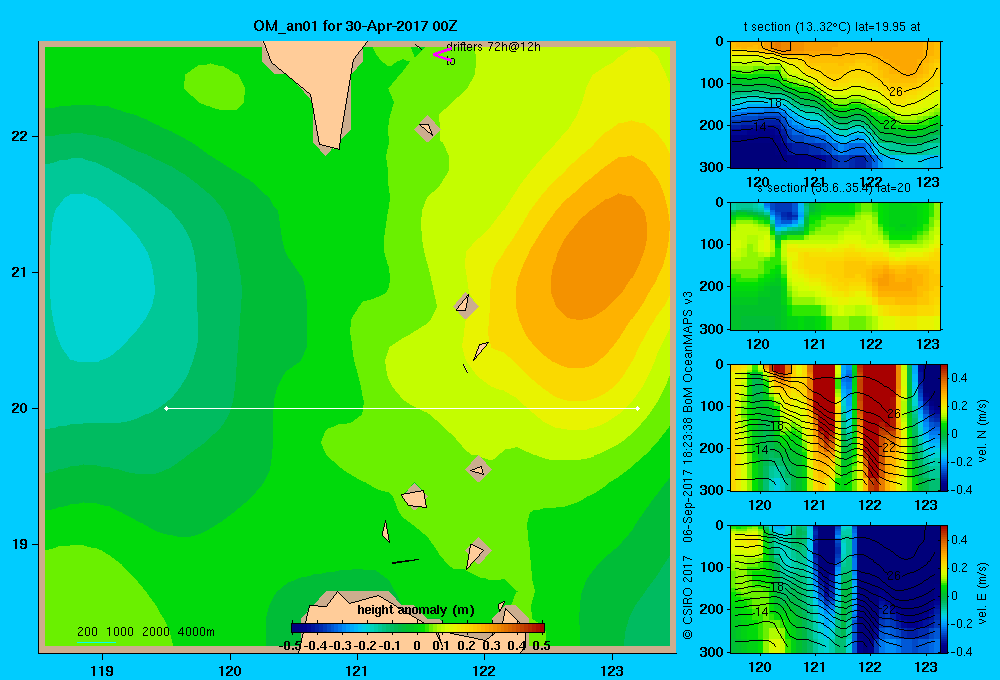
Task: Click the "14" isotherm label in the temperature section
Action: click(760, 127)
